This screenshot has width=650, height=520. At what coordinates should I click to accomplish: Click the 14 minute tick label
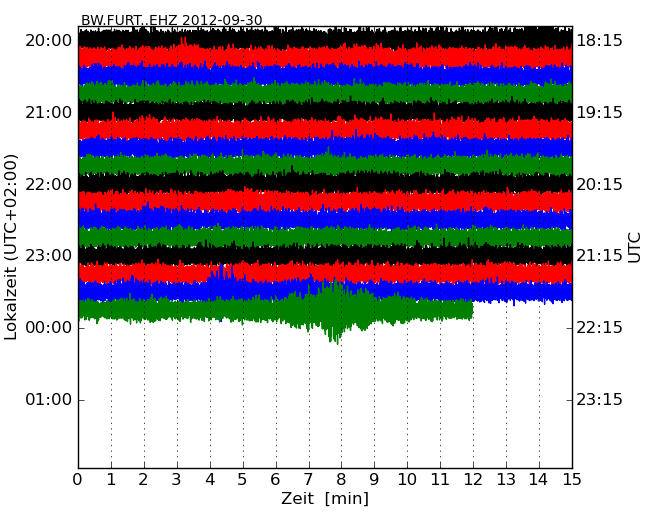click(539, 480)
